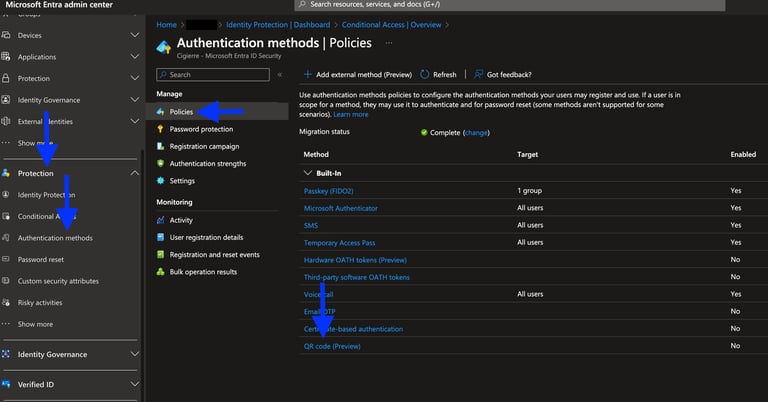Click the Target column header
Screen dimensions: 768x402
(528, 154)
